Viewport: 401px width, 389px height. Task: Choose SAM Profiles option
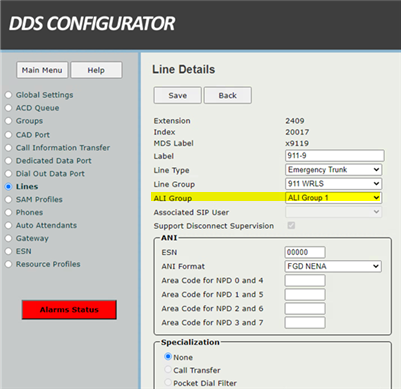[x=8, y=199]
